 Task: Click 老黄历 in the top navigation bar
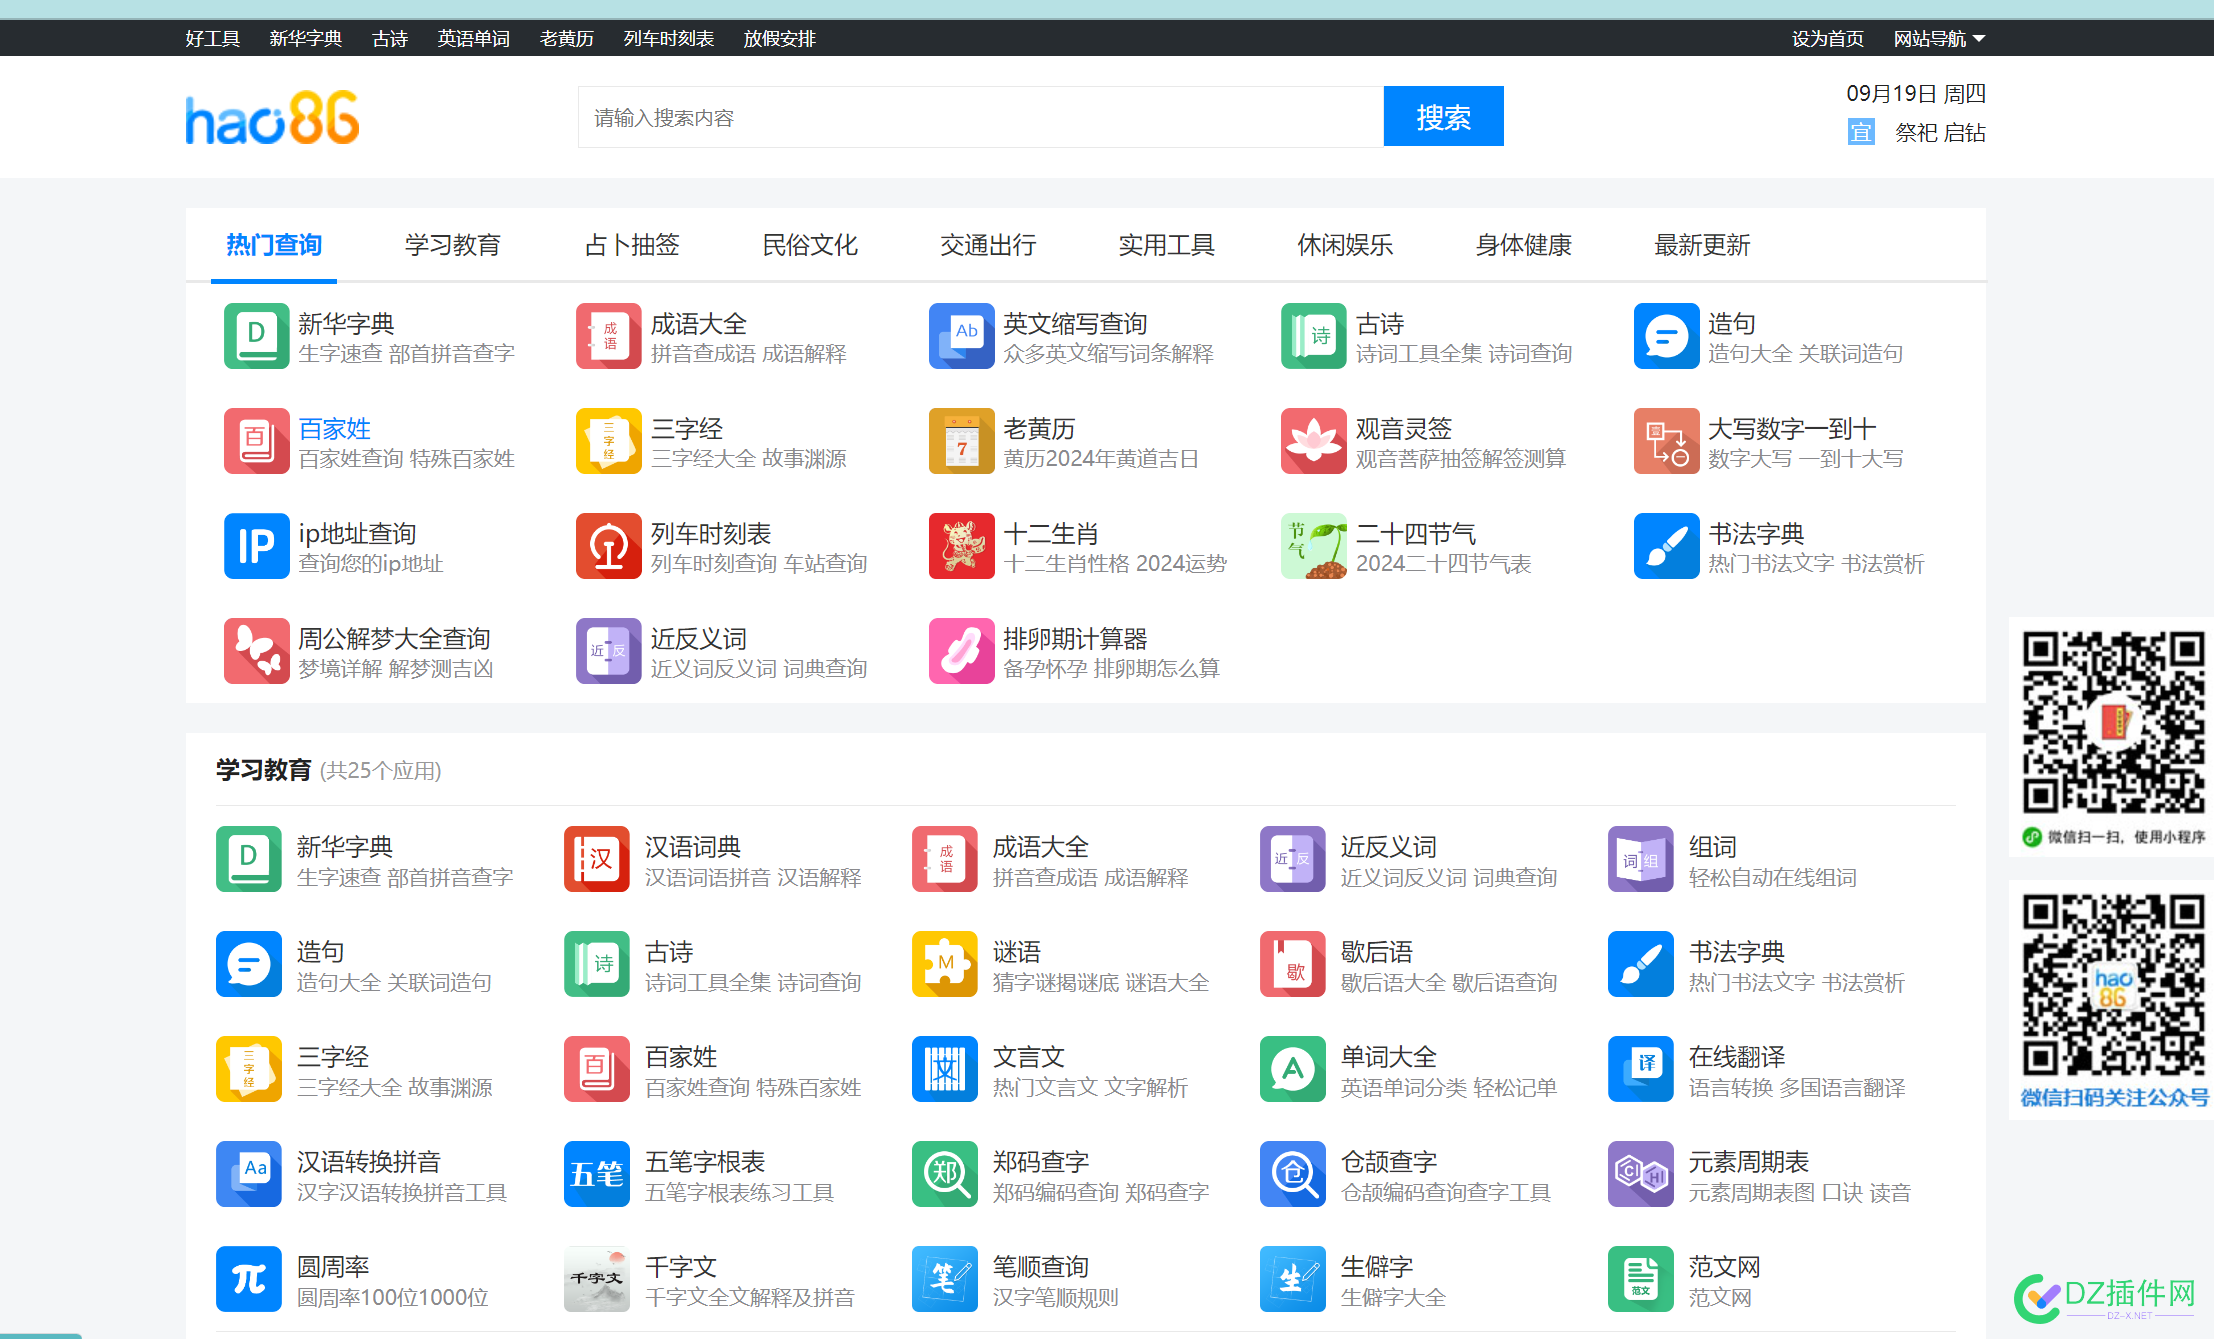click(566, 39)
